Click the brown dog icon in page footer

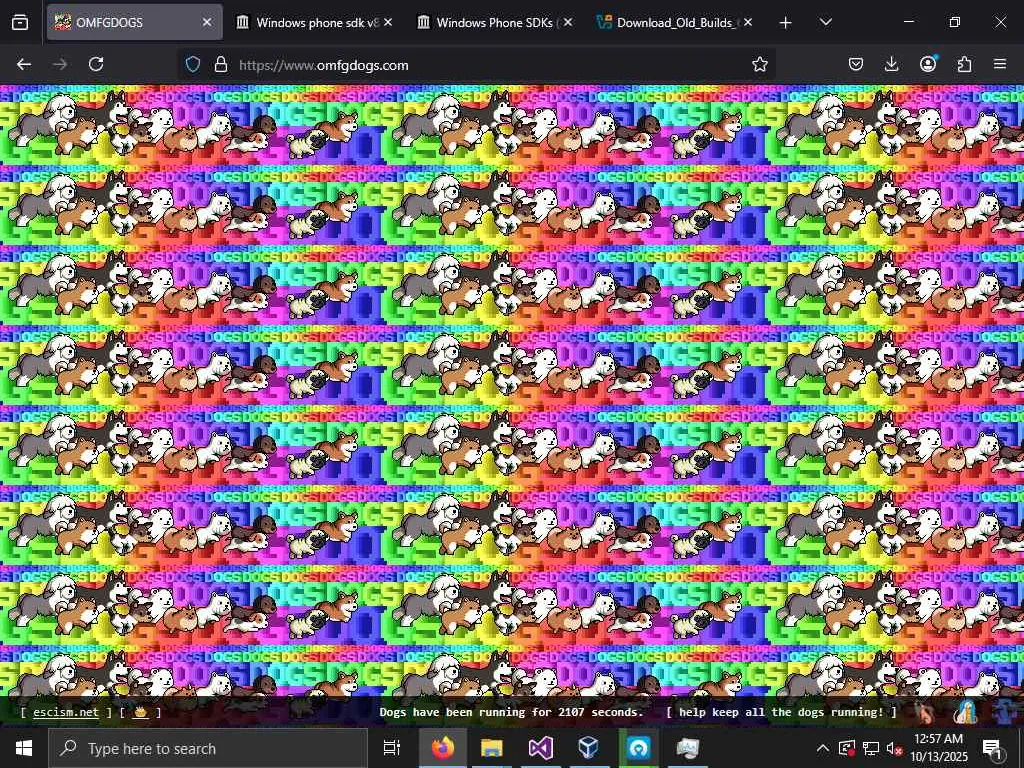(x=925, y=712)
